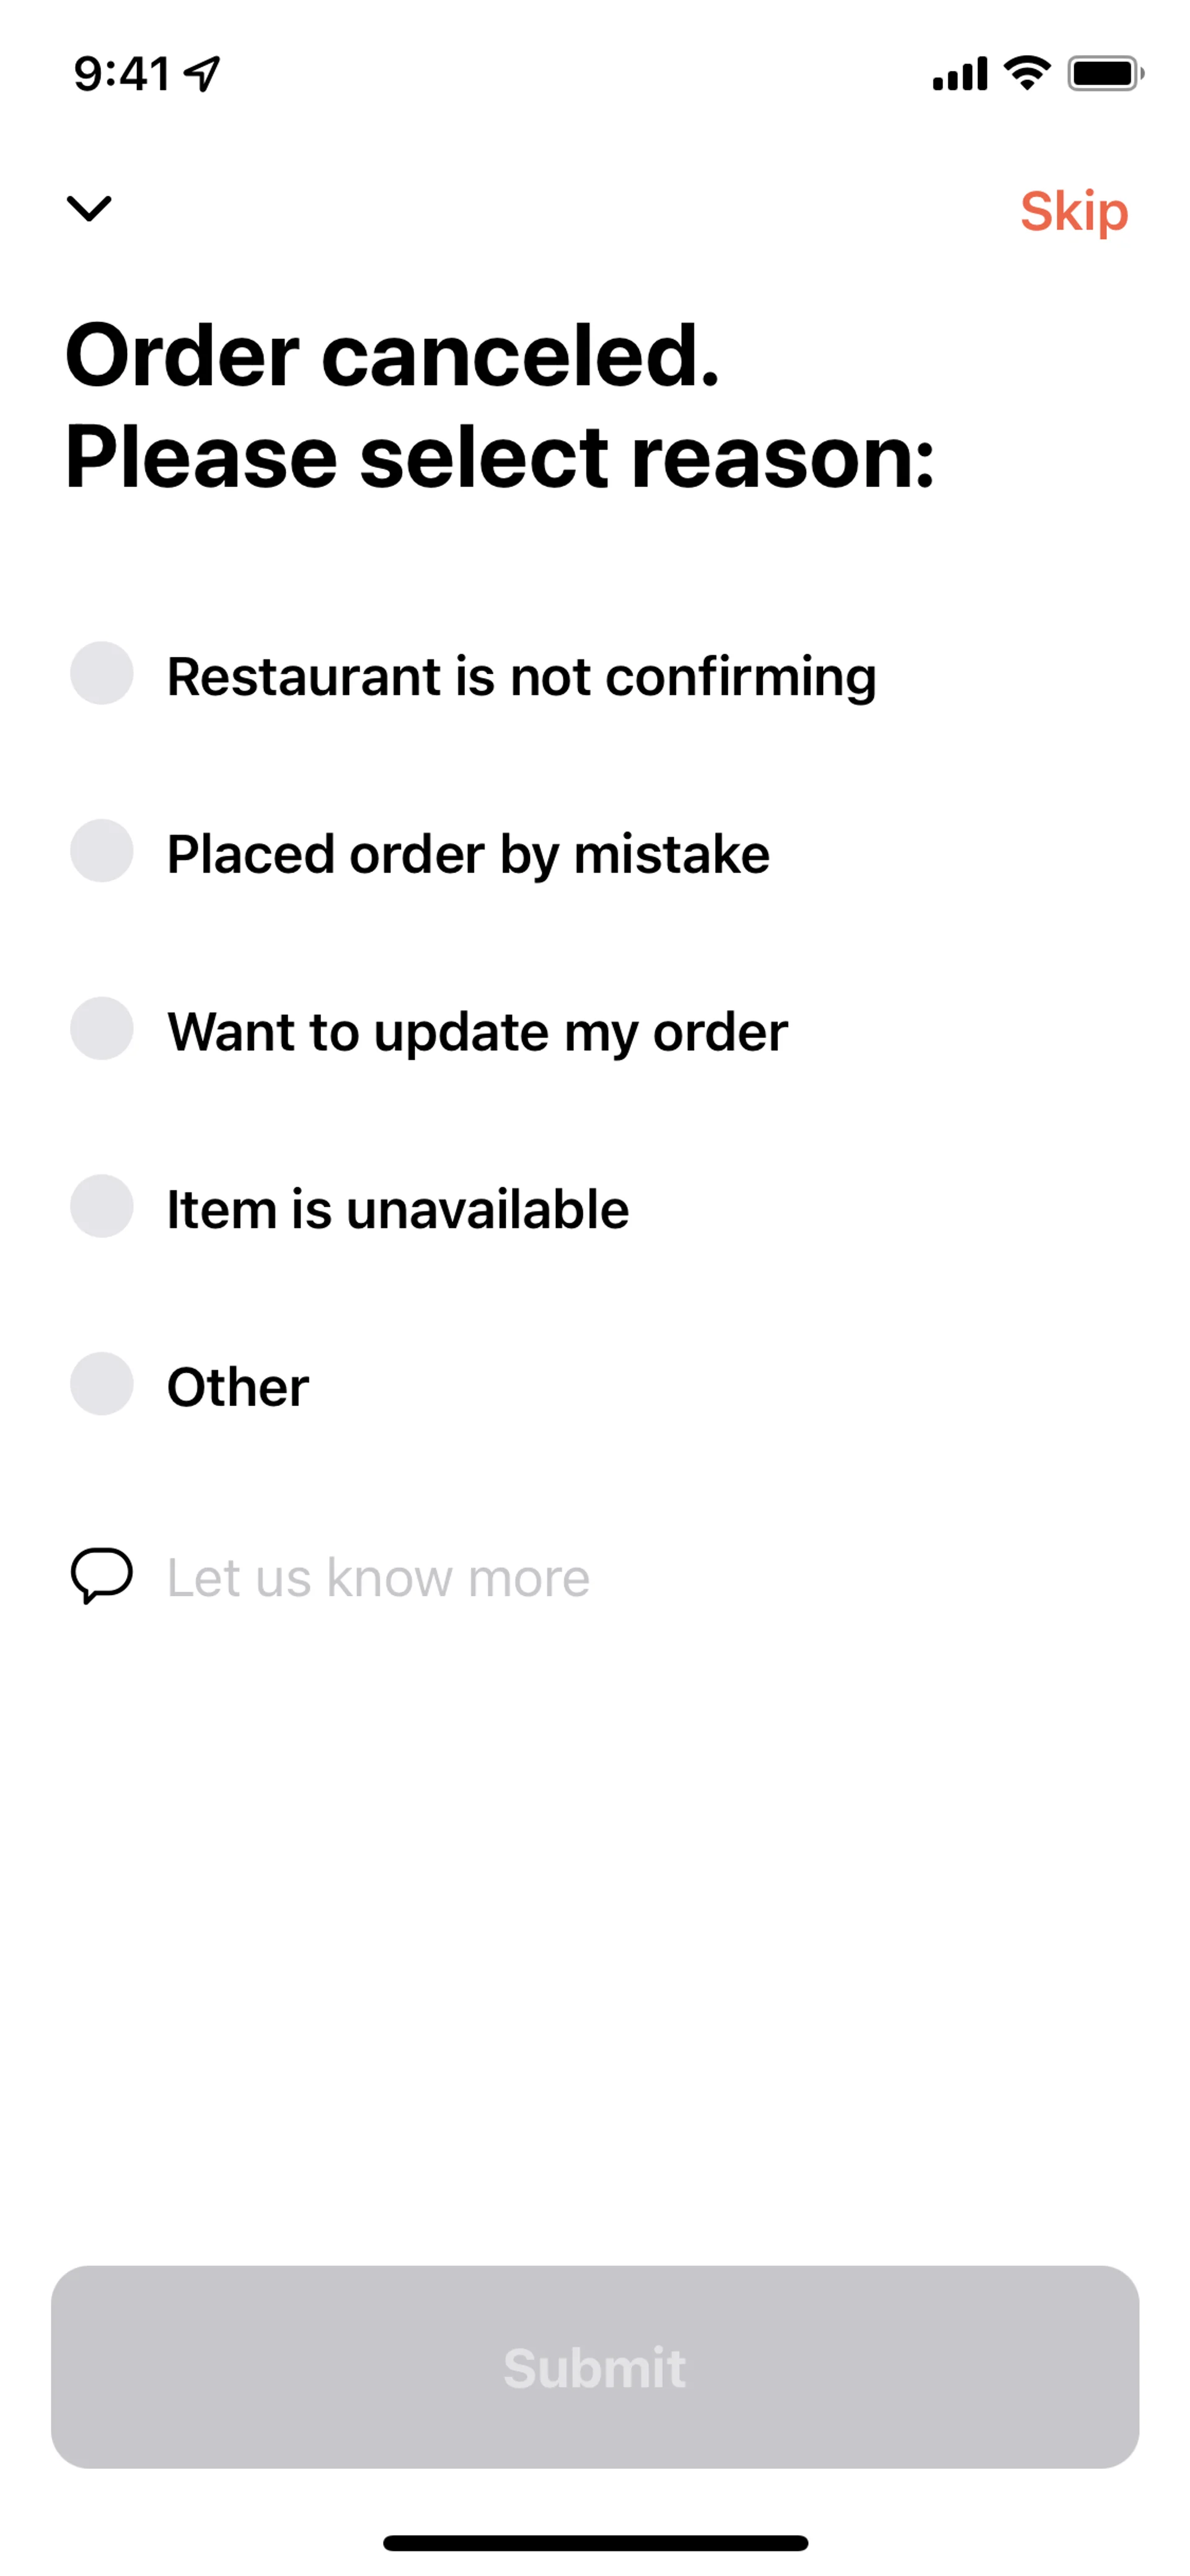Image resolution: width=1190 pixels, height=2576 pixels.
Task: Tap the 'Item is unavailable' label text
Action: 397,1209
